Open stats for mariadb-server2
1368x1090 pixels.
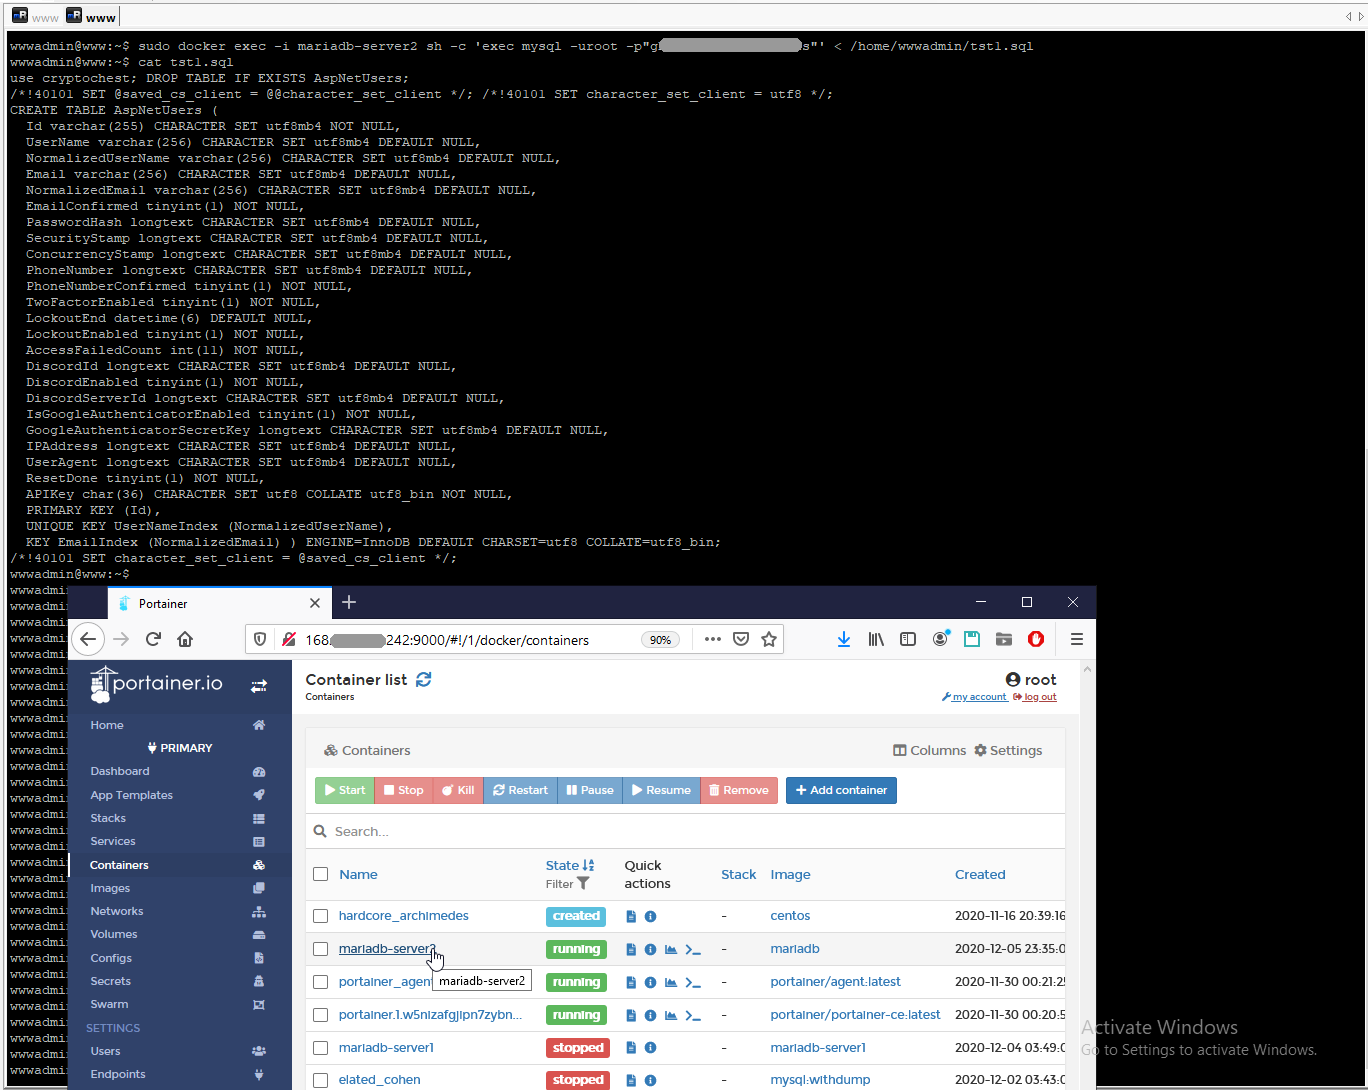(x=671, y=949)
